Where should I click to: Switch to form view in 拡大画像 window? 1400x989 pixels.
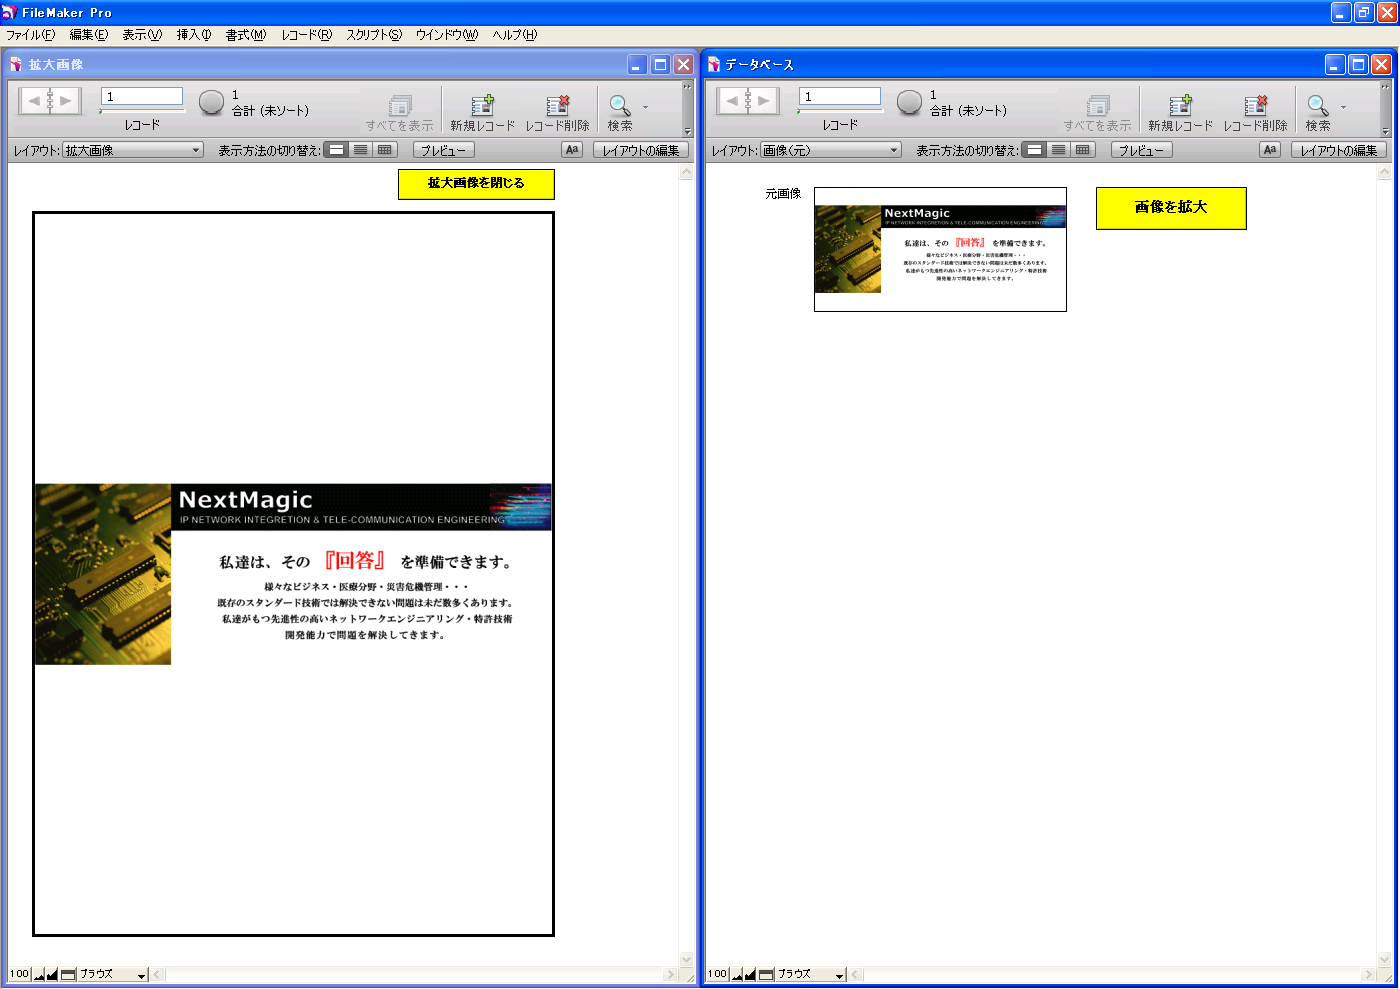point(337,150)
